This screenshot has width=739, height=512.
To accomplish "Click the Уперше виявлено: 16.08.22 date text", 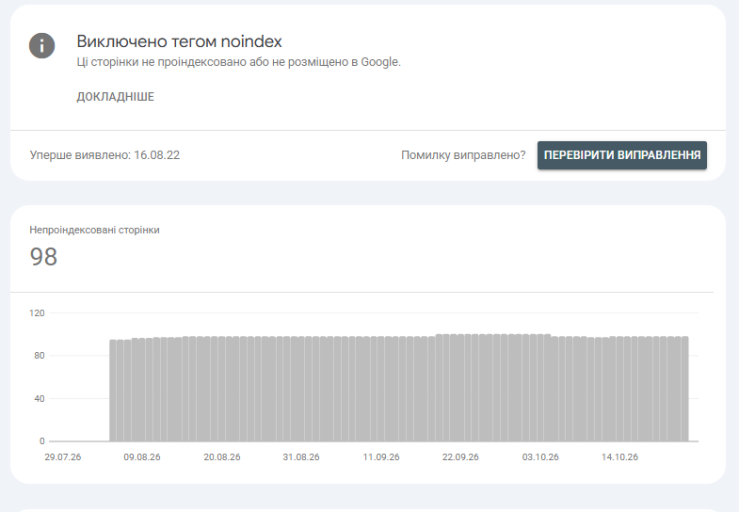I will pyautogui.click(x=105, y=155).
